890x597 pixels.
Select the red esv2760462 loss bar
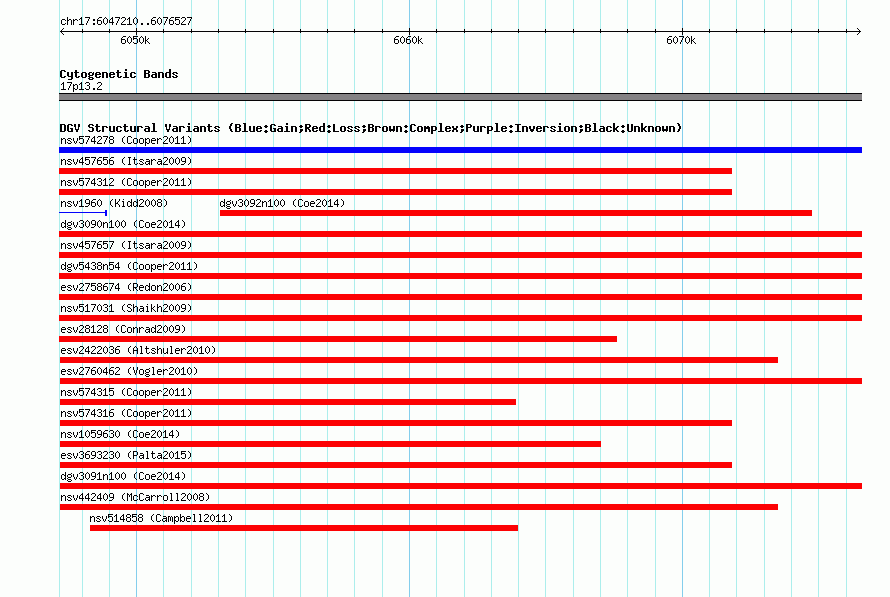click(x=460, y=381)
